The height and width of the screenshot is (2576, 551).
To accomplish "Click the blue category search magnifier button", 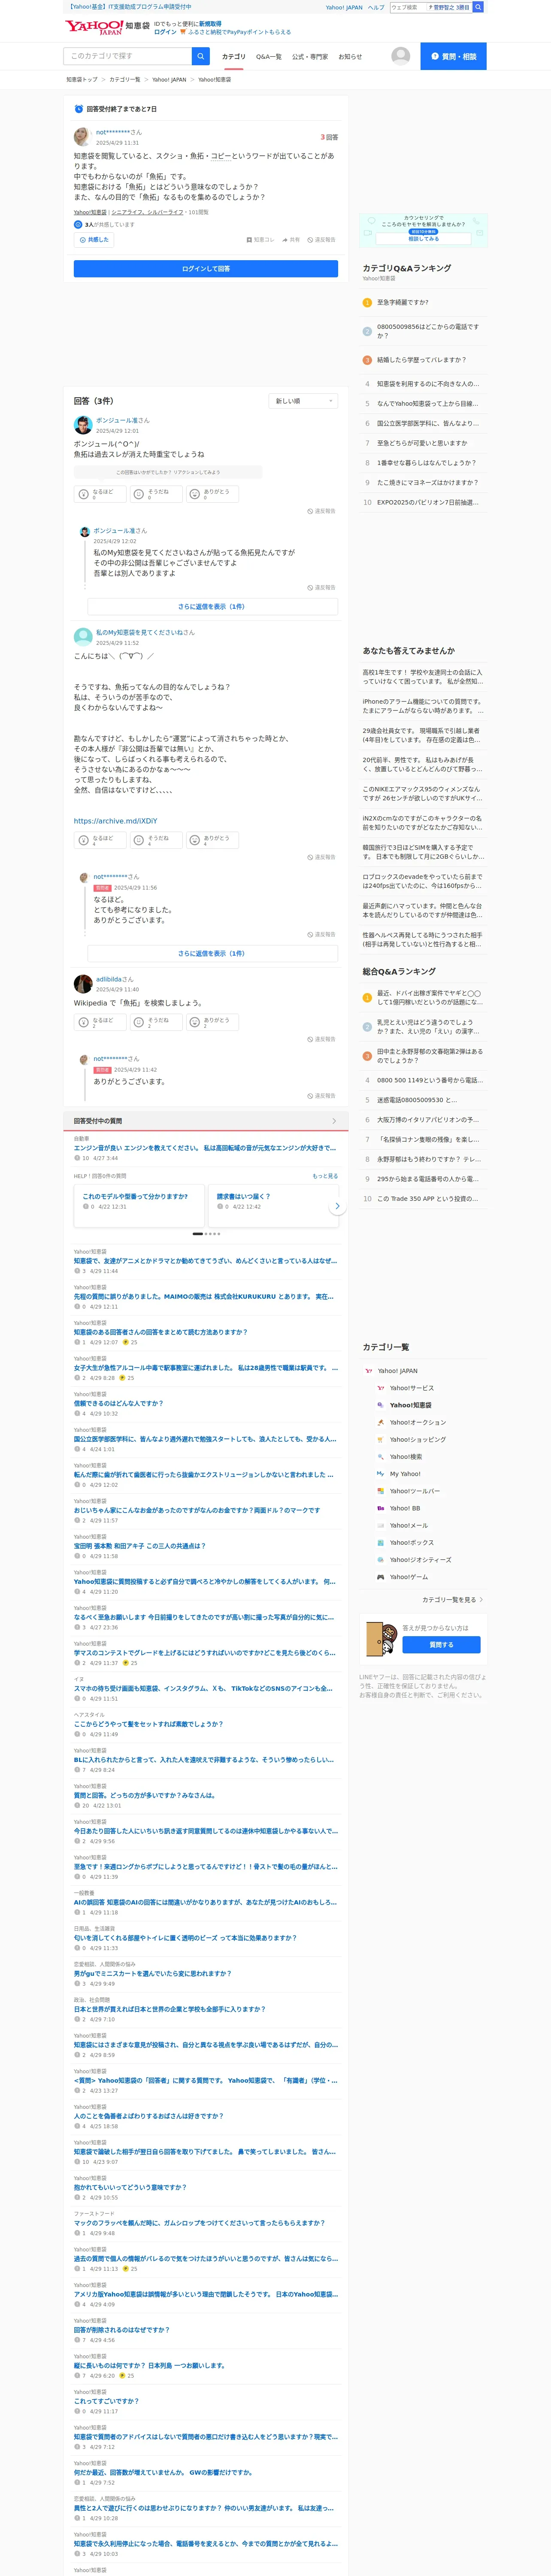I will [201, 56].
